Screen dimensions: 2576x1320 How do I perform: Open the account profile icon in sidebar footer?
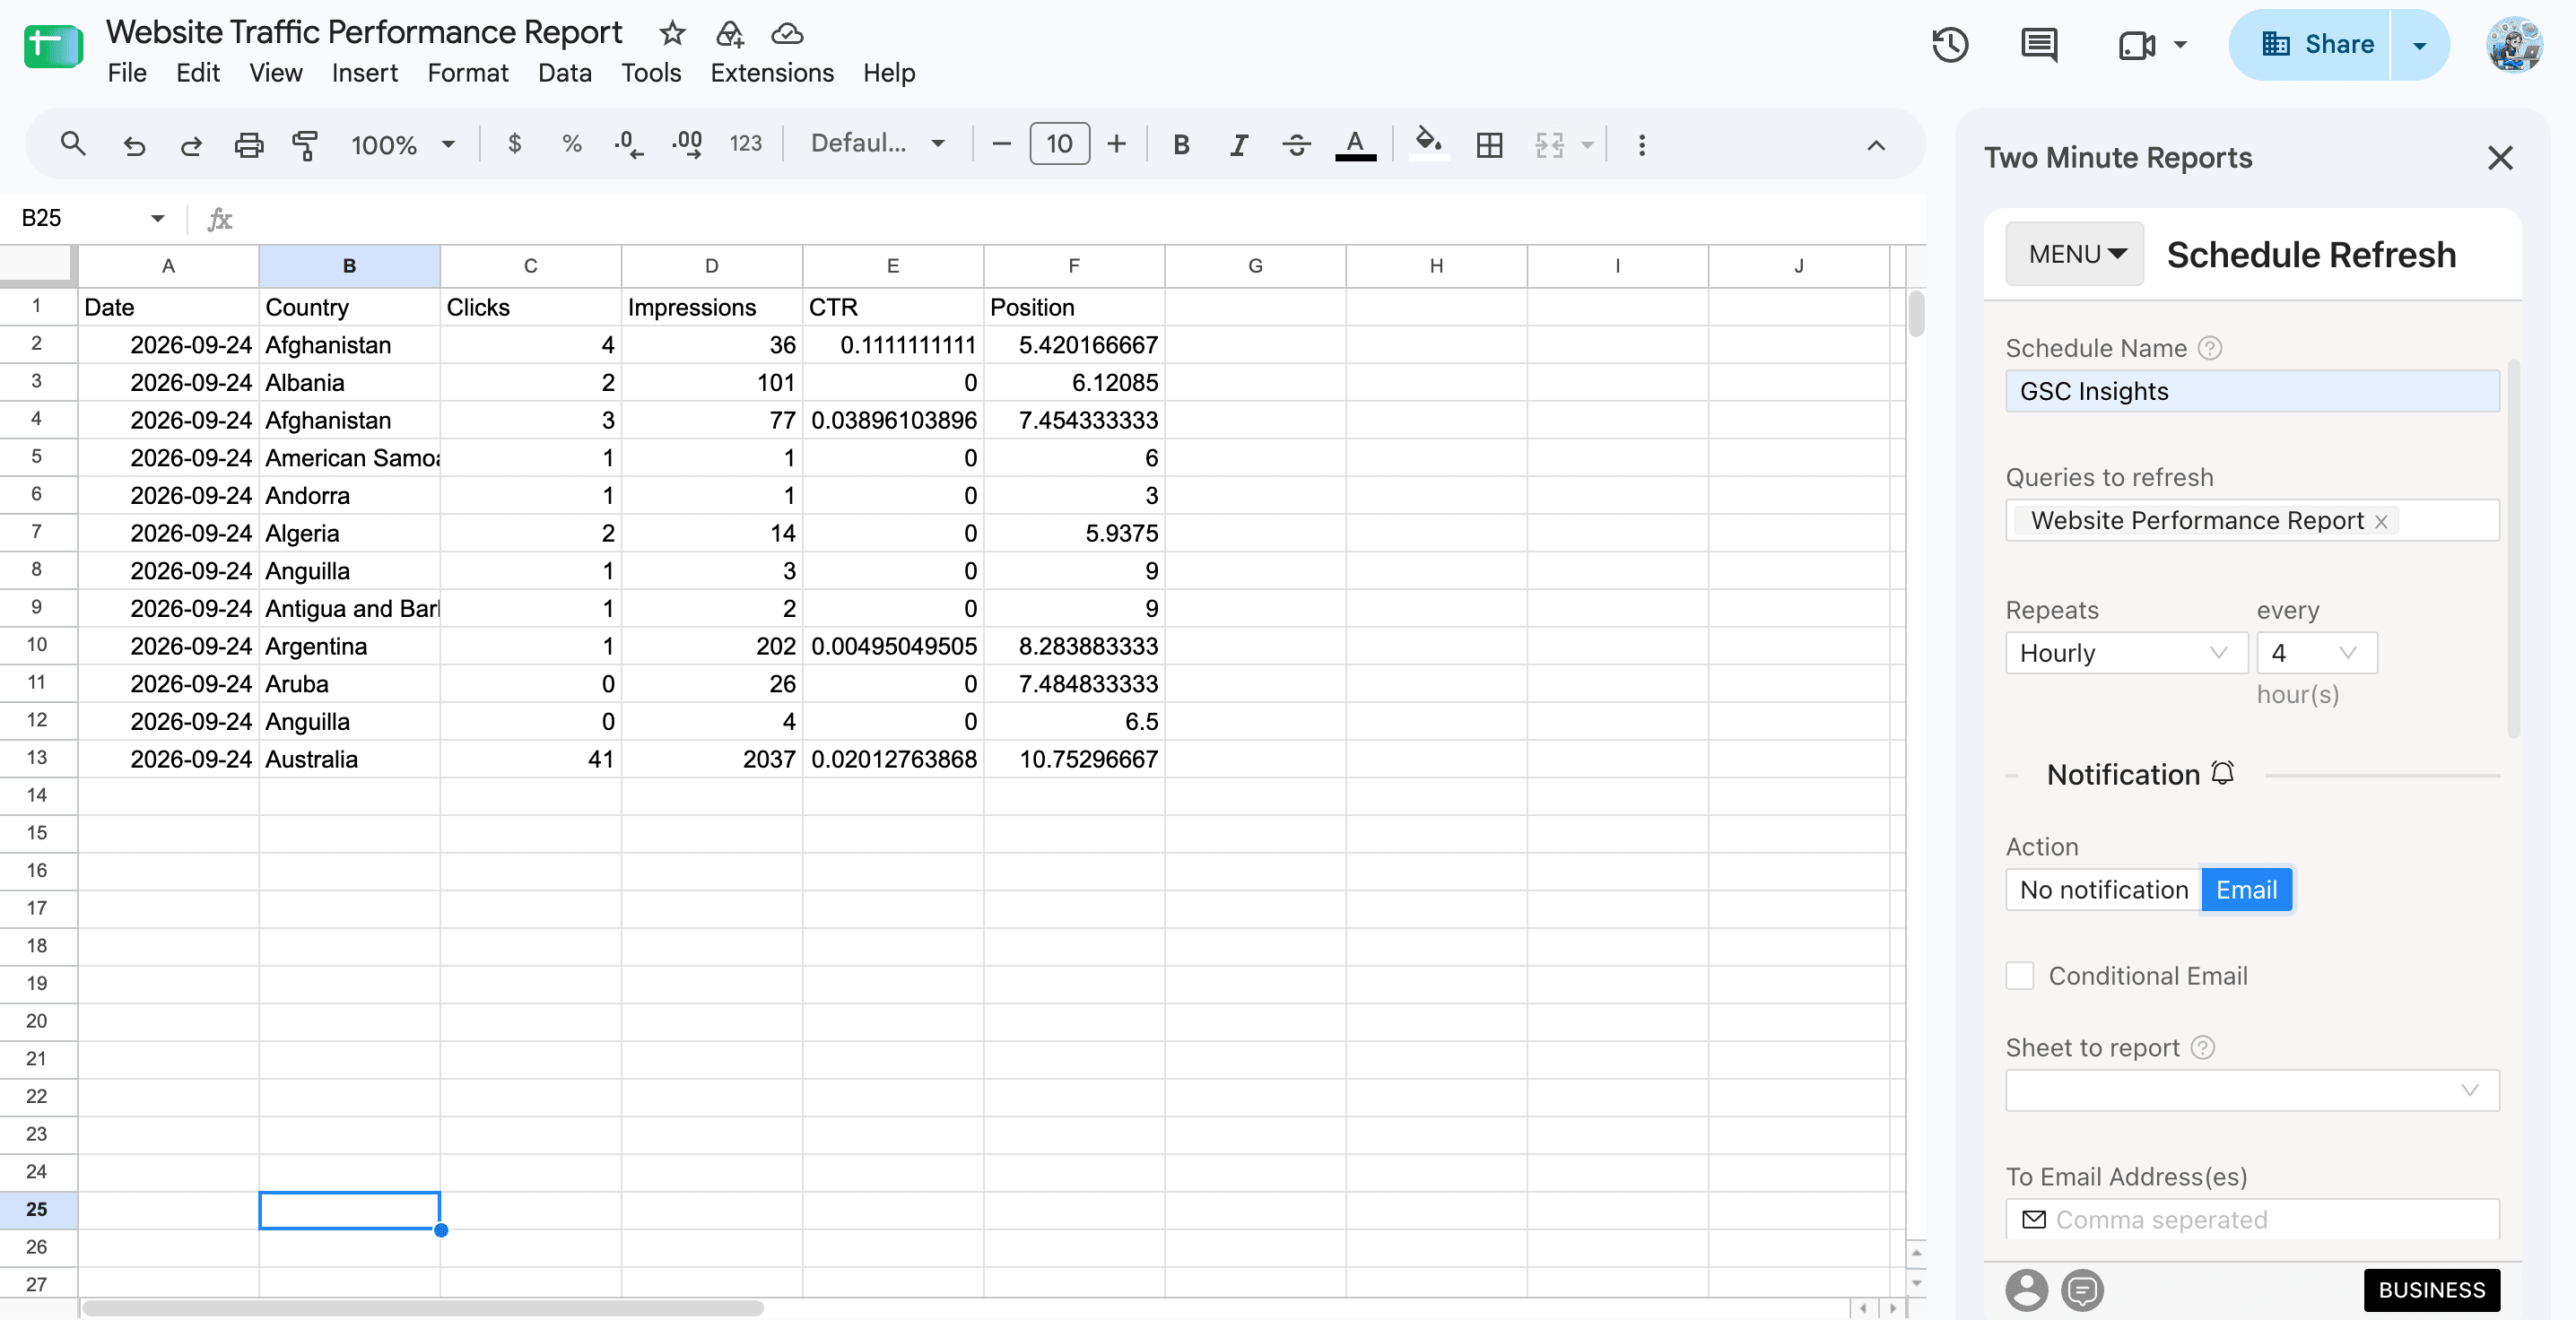tap(2027, 1290)
